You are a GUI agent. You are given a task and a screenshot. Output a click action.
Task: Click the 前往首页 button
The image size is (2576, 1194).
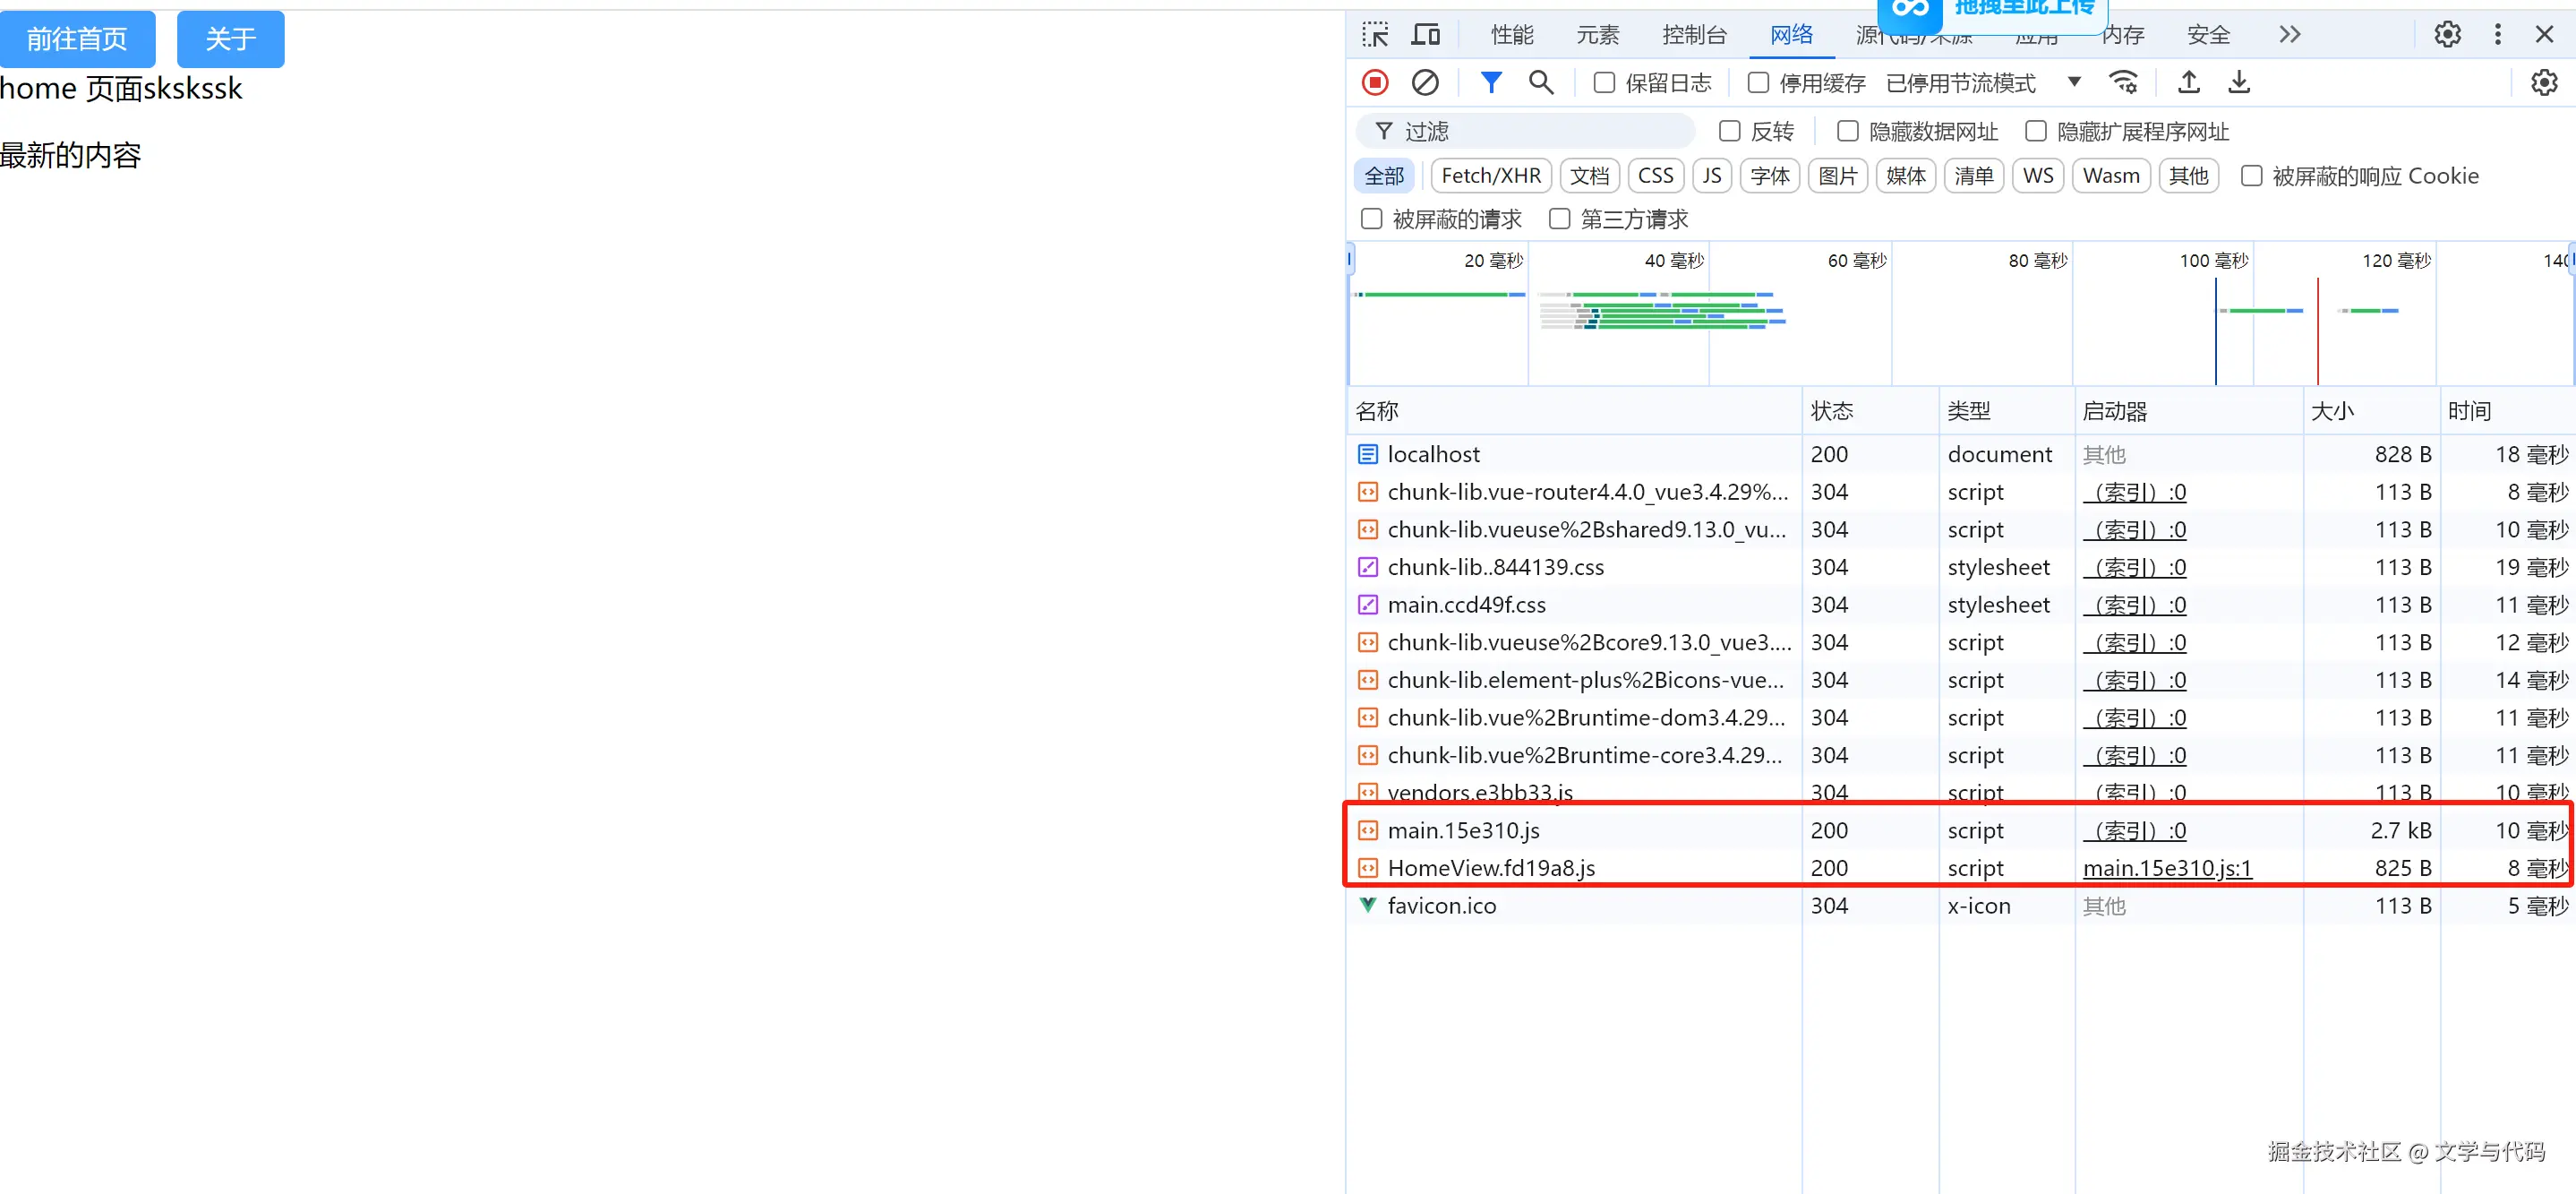pyautogui.click(x=77, y=39)
